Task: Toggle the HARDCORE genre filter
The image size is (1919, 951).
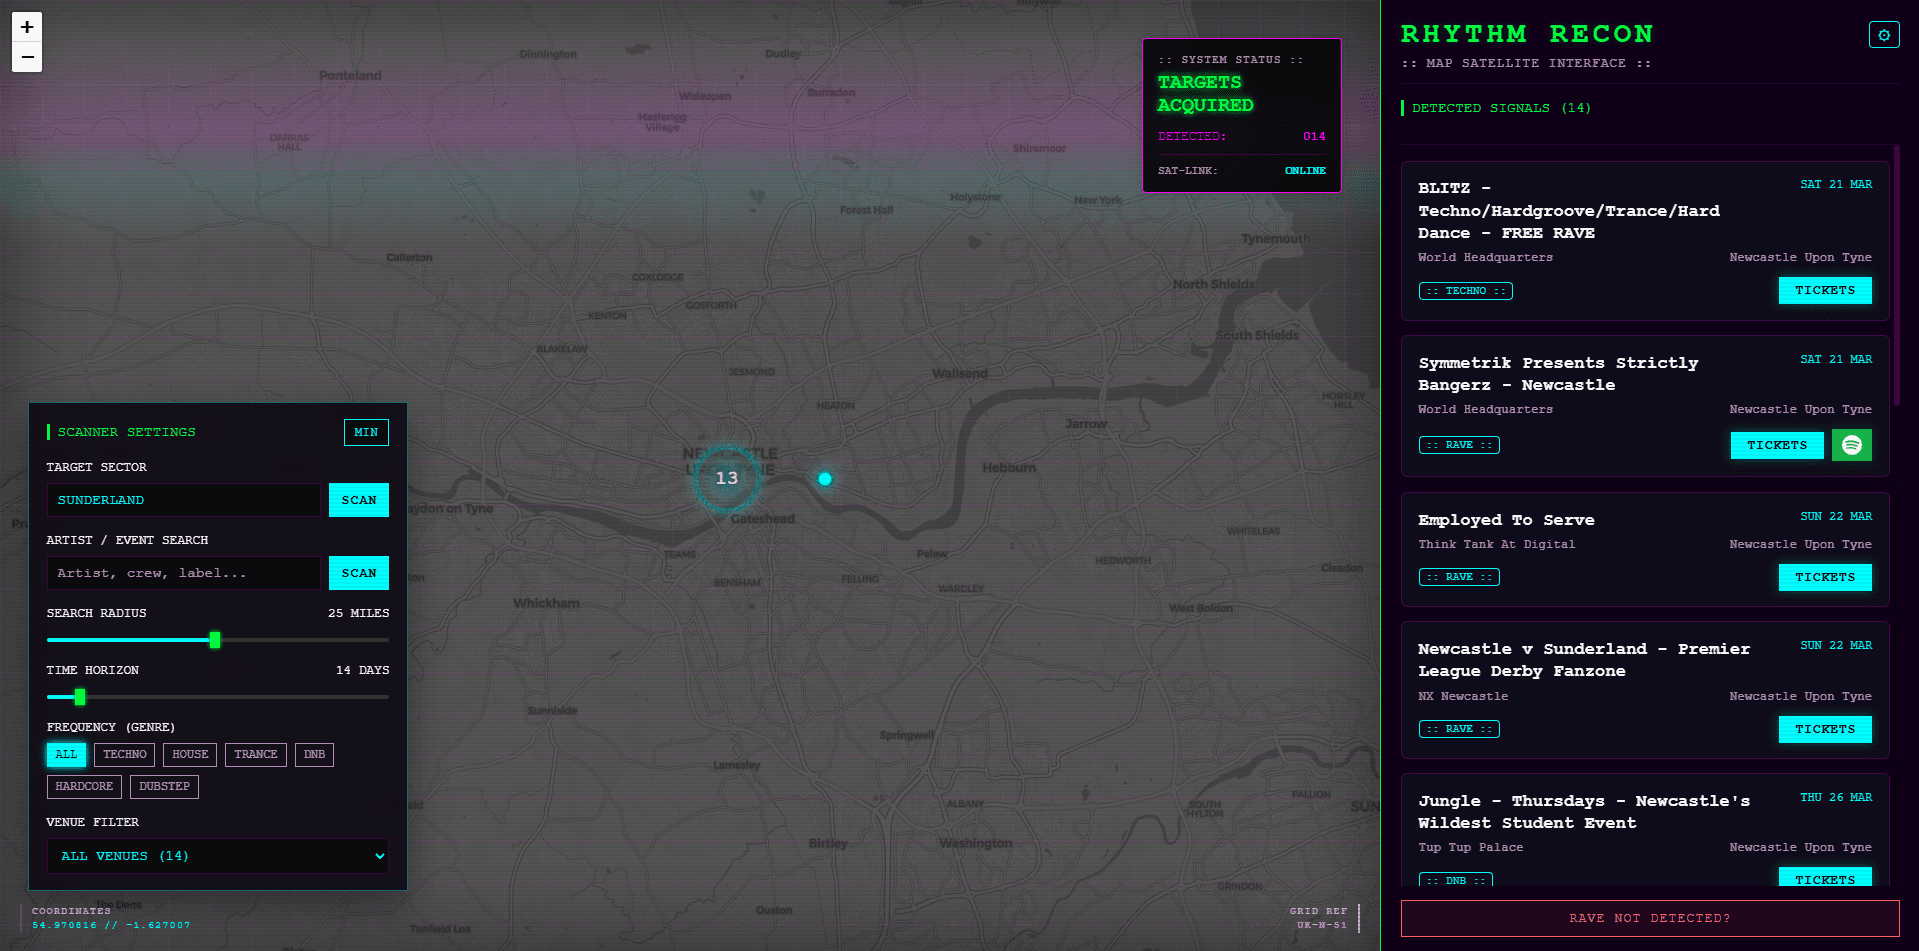Action: click(84, 787)
